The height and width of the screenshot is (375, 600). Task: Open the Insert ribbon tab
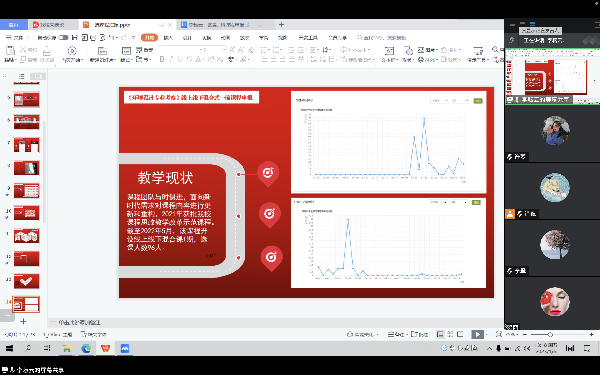point(168,38)
